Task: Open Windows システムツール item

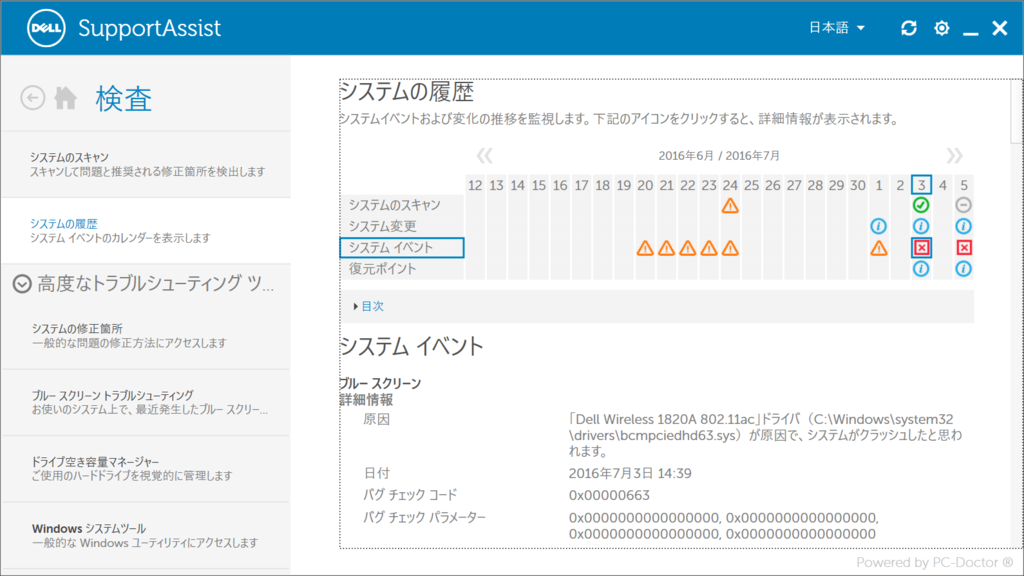Action: pyautogui.click(x=146, y=536)
